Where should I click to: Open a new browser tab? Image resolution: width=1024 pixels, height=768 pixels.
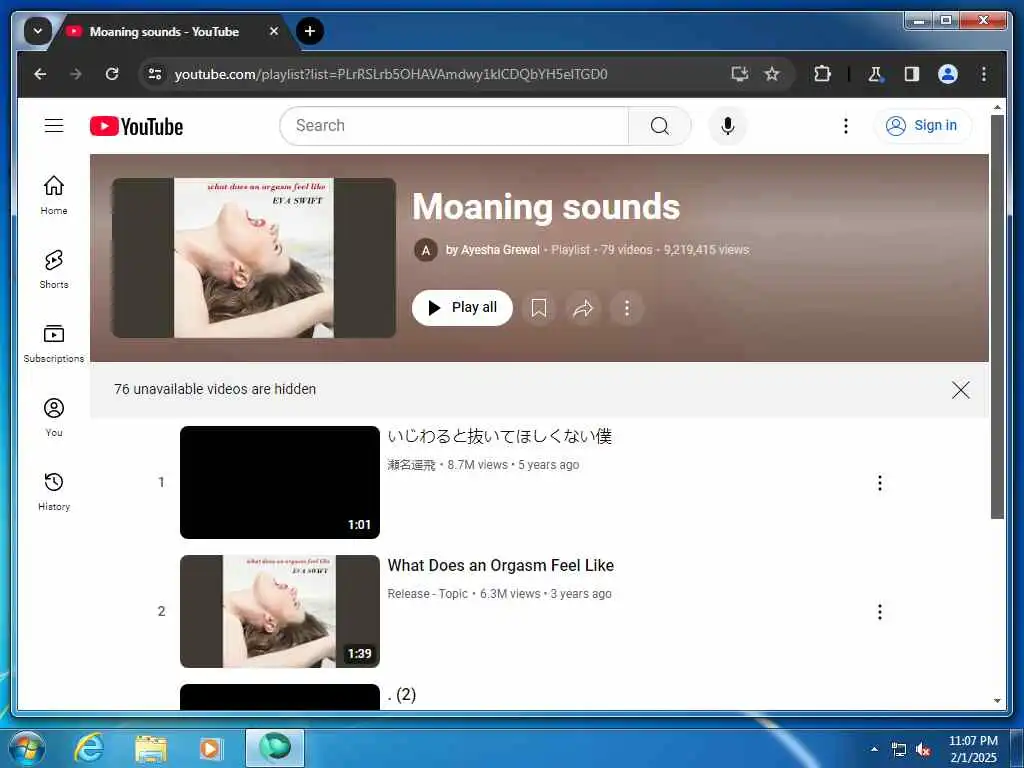(x=310, y=31)
